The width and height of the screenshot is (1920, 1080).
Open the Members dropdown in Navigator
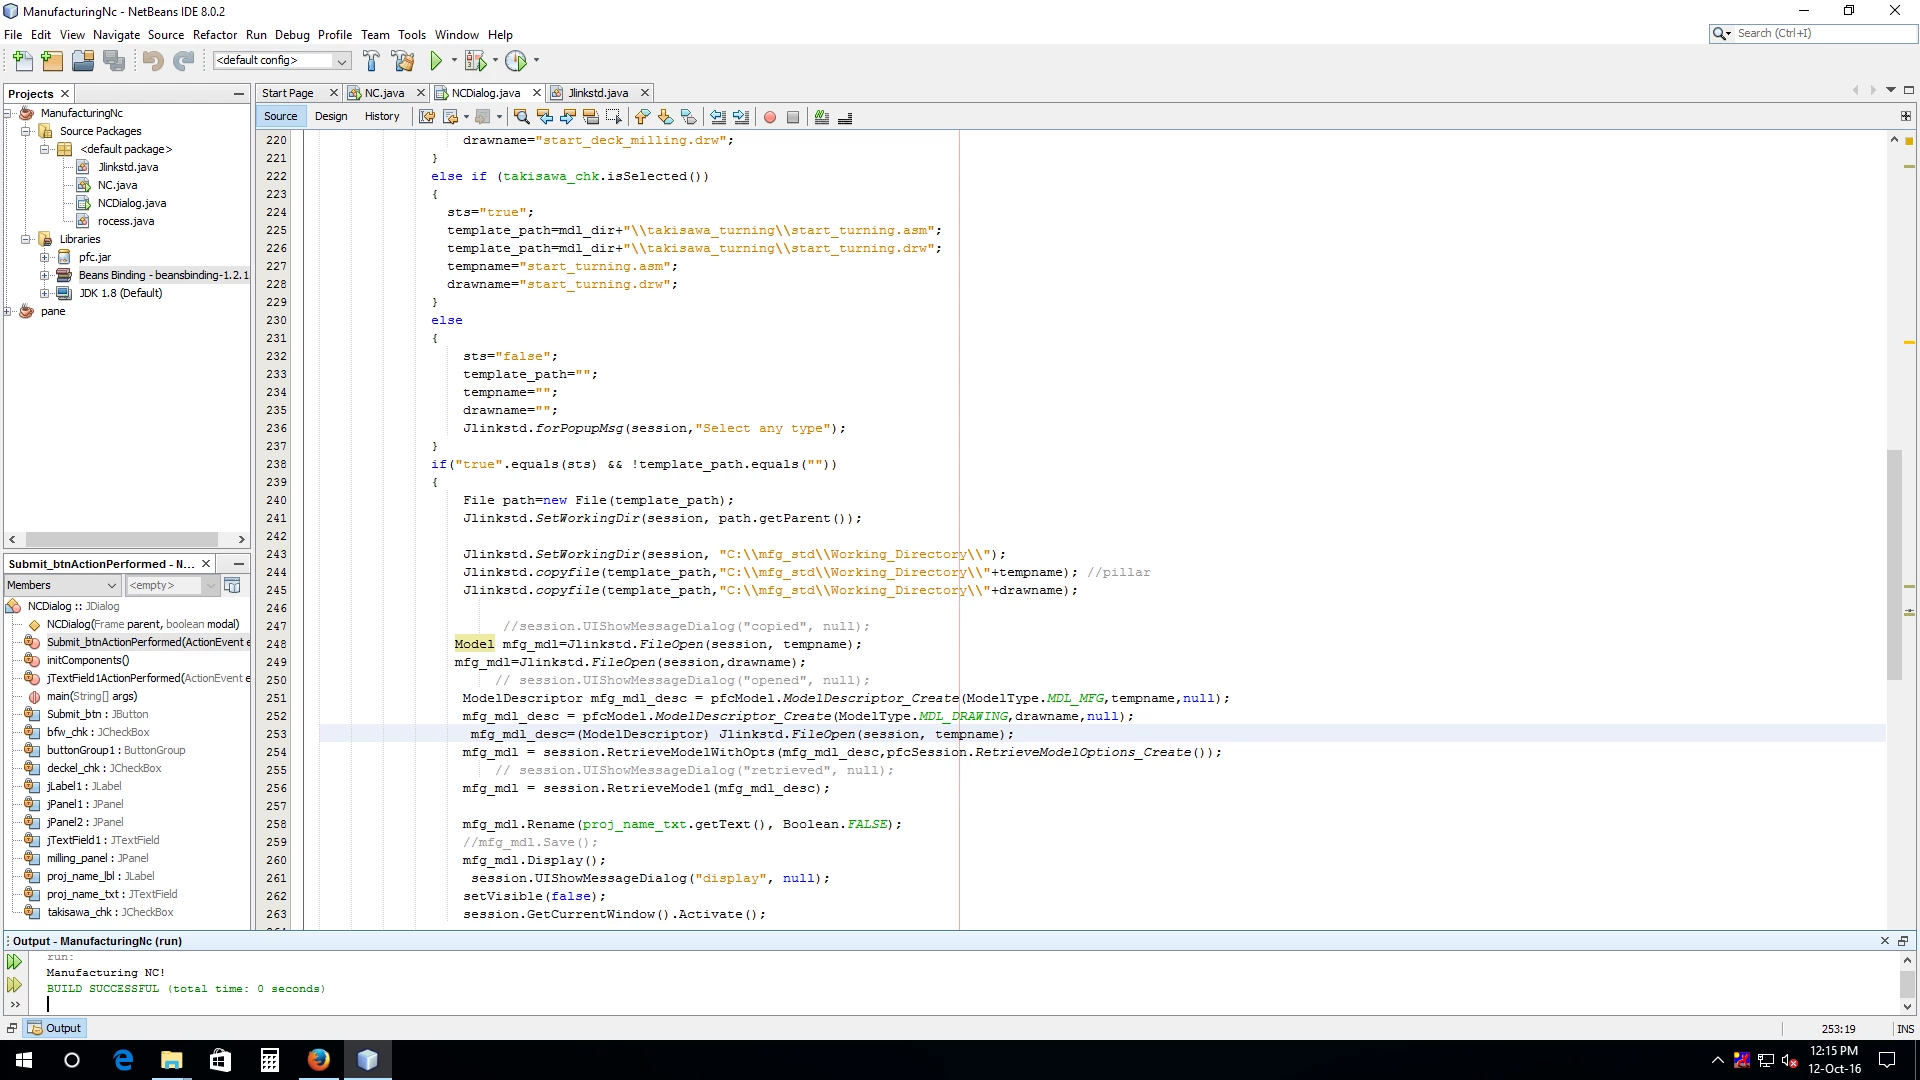point(62,585)
